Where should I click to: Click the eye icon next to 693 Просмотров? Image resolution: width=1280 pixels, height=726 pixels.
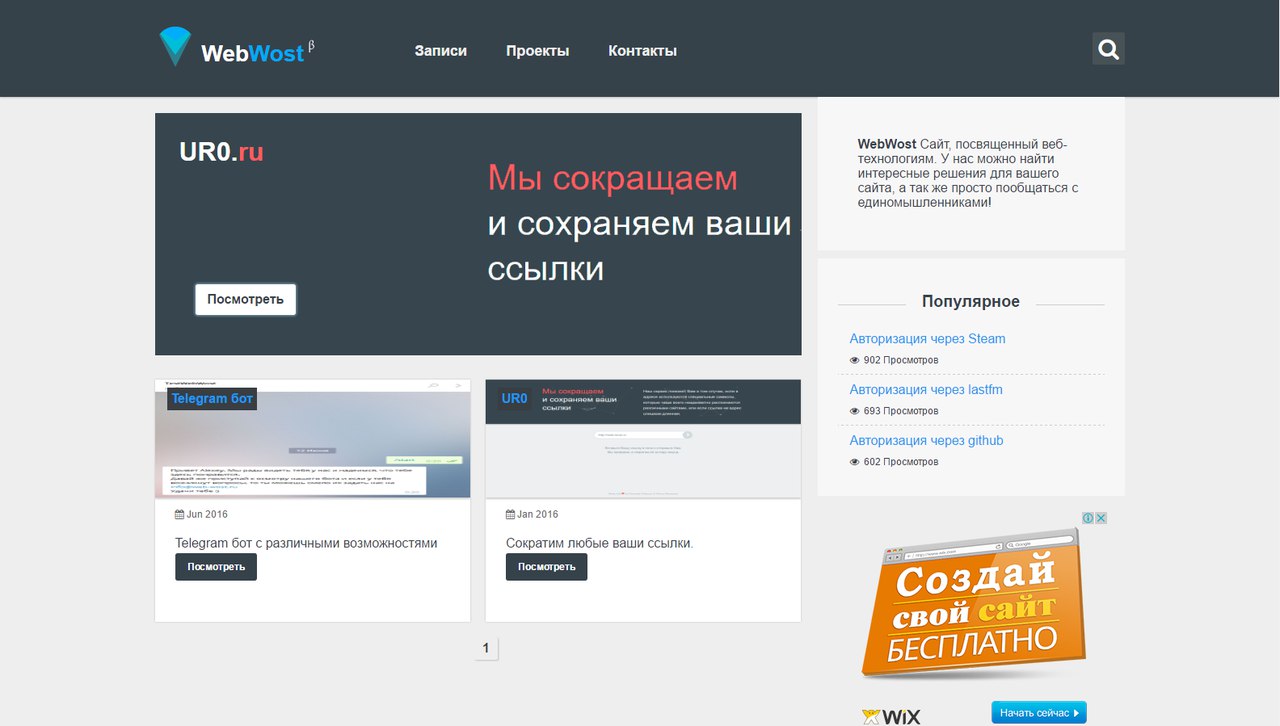tap(854, 411)
